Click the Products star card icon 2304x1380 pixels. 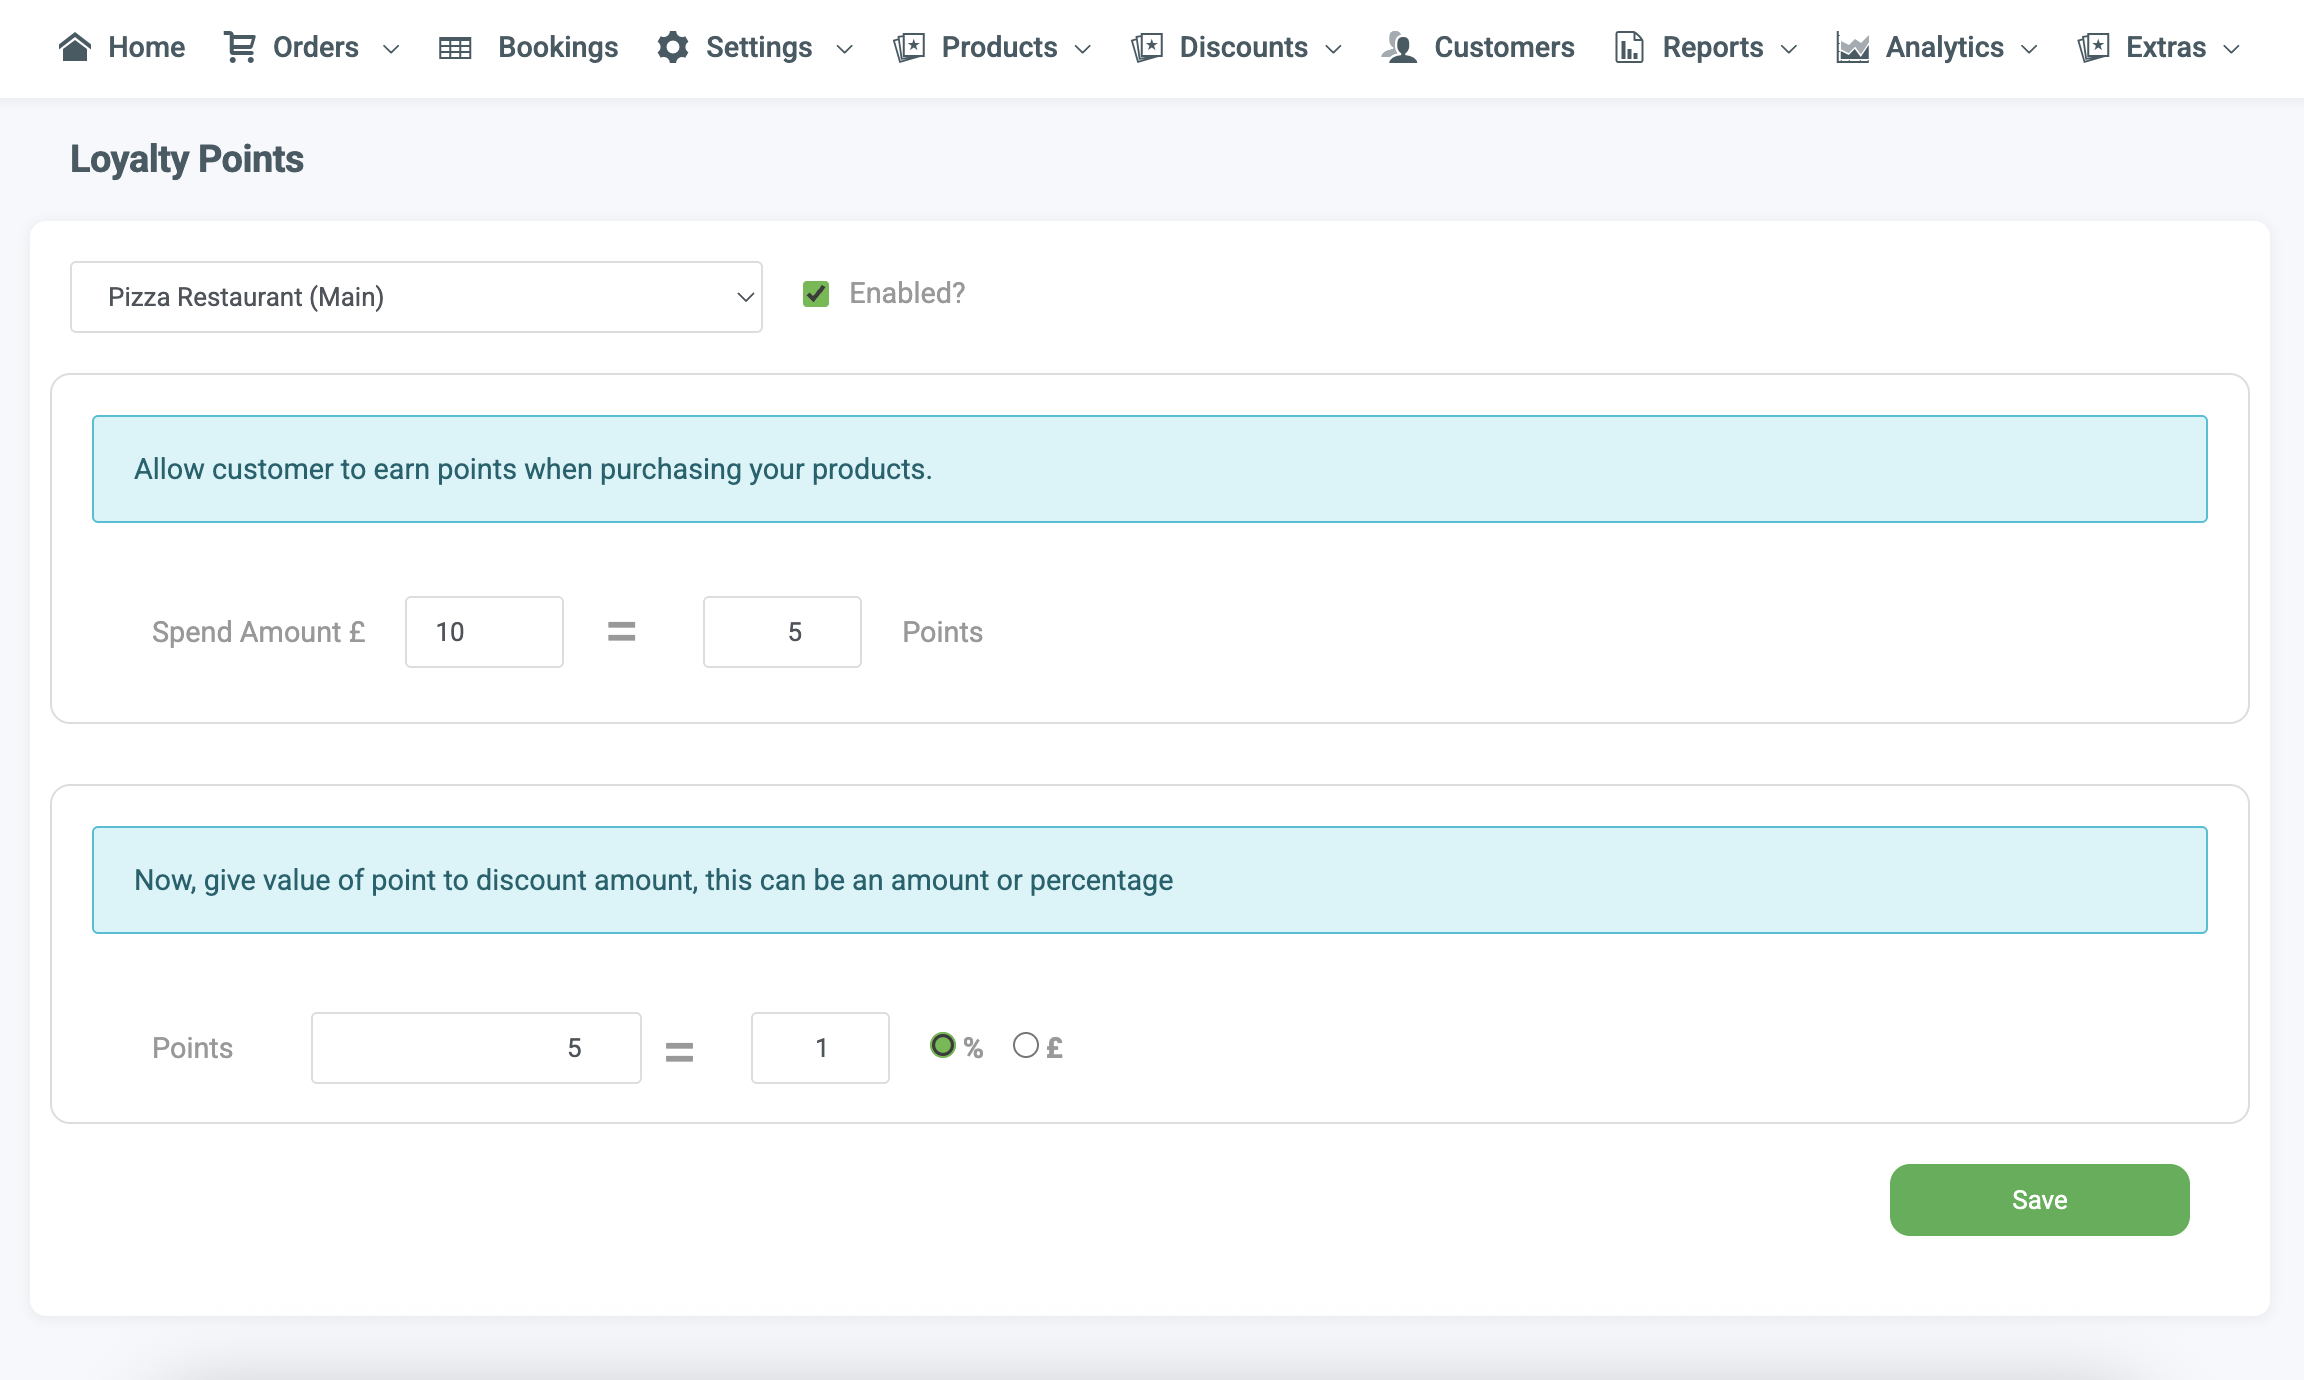pyautogui.click(x=909, y=47)
